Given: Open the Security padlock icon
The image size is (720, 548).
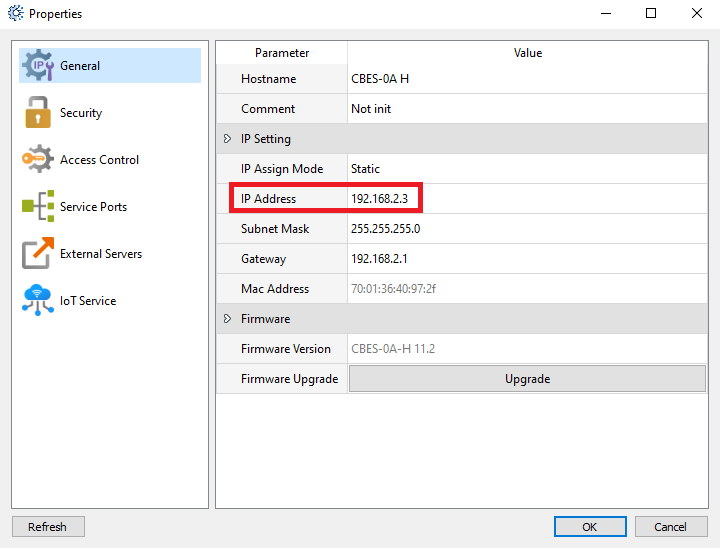Looking at the screenshot, I should 38,112.
